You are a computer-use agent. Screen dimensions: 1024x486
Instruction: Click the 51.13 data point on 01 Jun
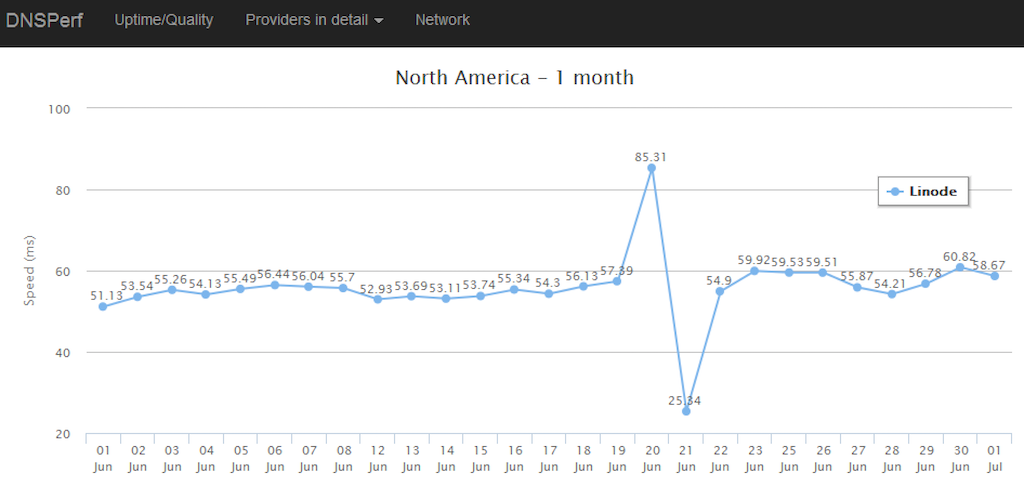103,306
